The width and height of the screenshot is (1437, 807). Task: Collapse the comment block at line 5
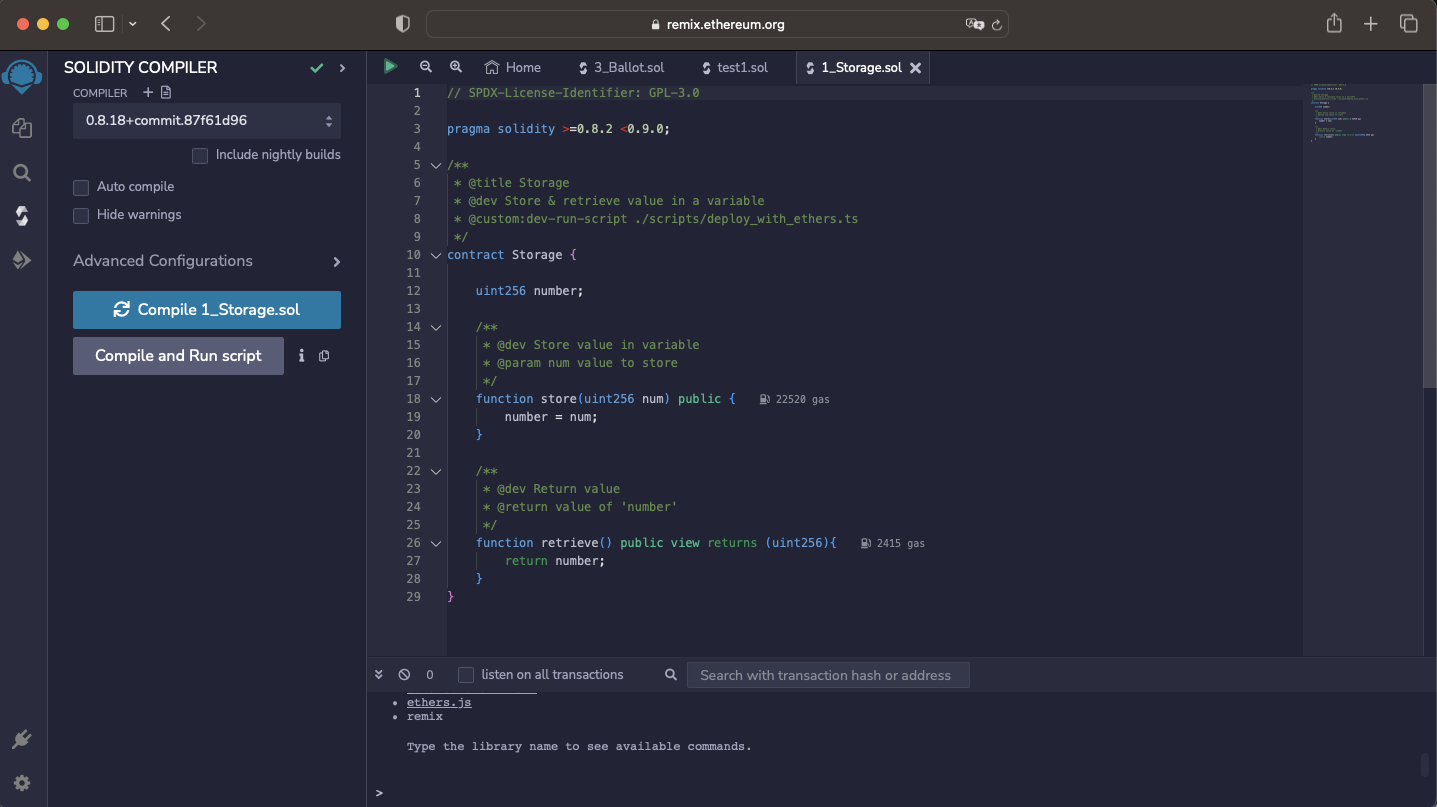[435, 165]
